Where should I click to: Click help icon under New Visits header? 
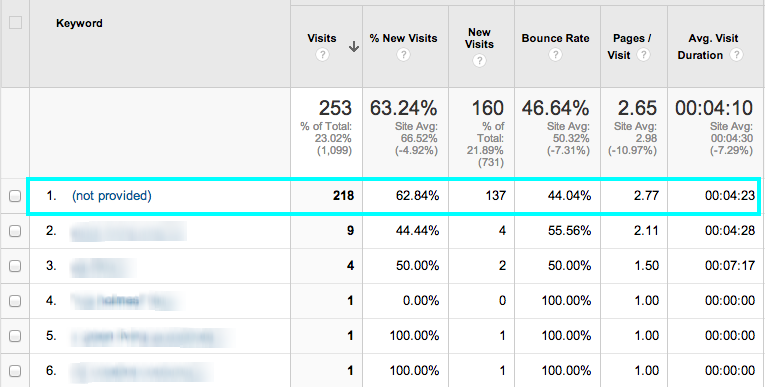[479, 61]
